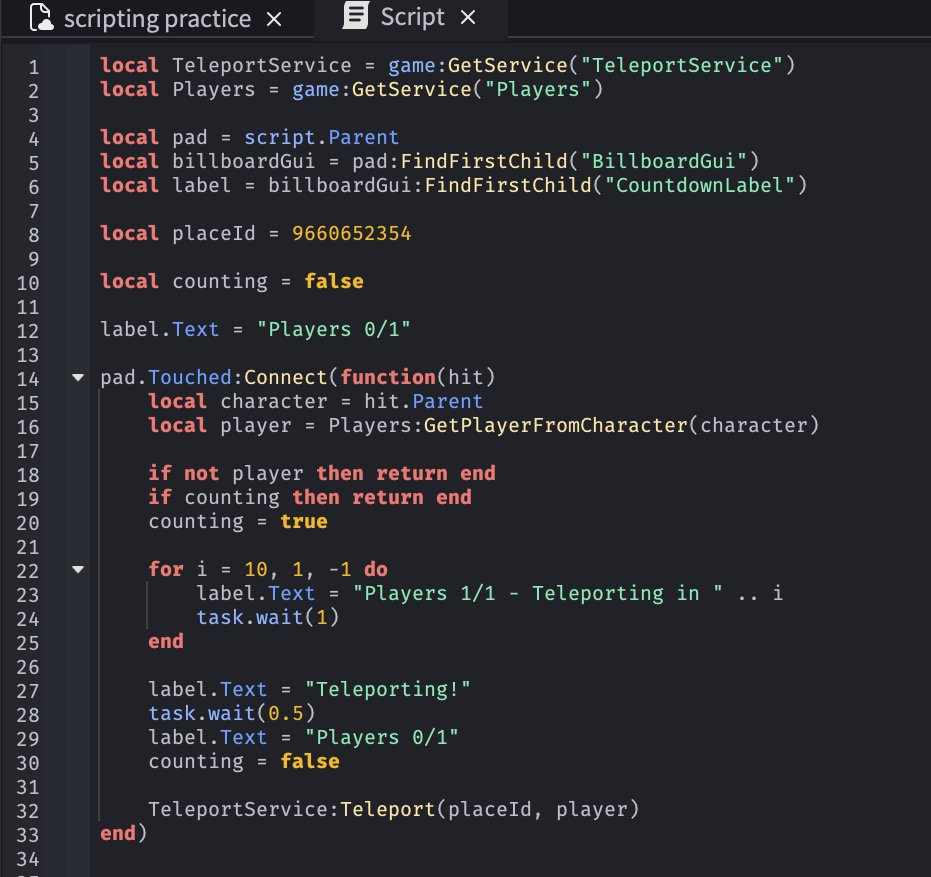
Task: Click "if counting" statement on line 19
Action: 310,497
